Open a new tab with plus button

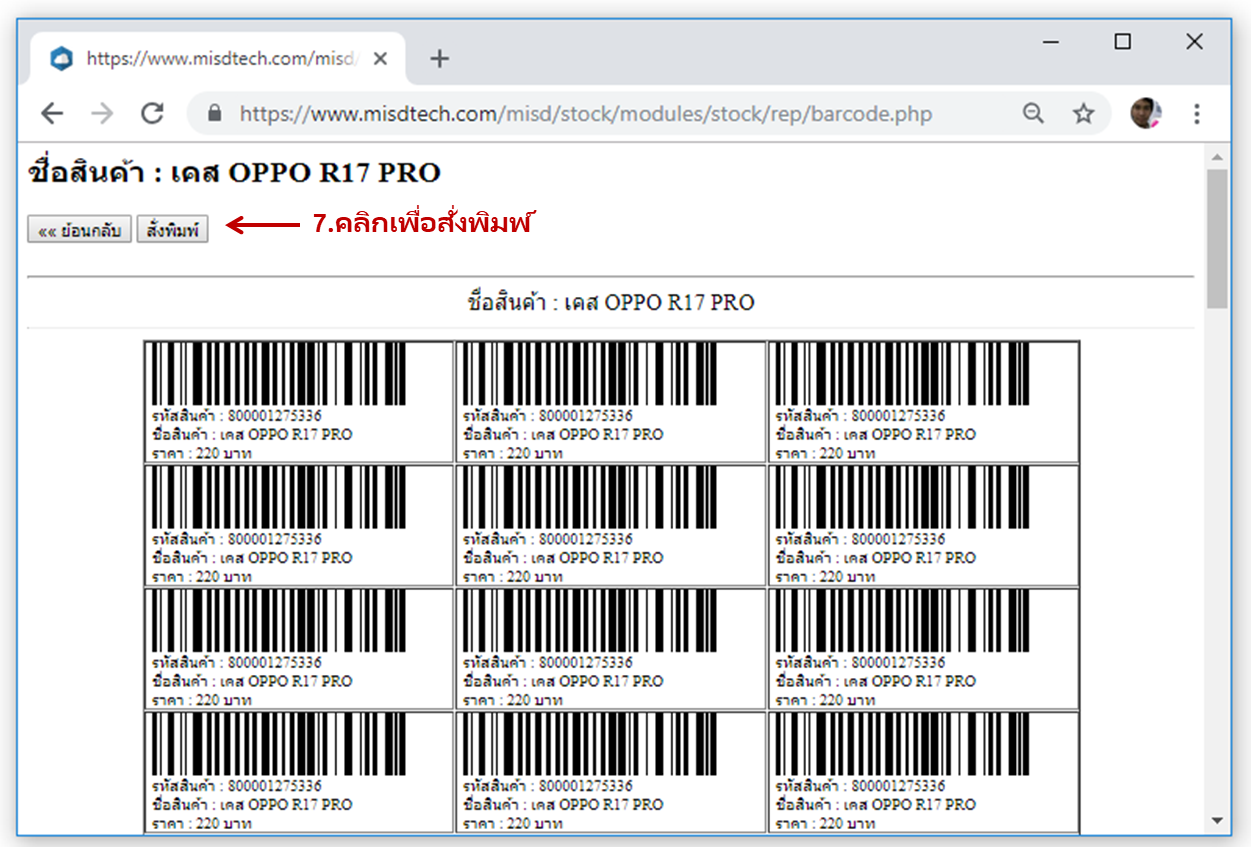pyautogui.click(x=440, y=59)
